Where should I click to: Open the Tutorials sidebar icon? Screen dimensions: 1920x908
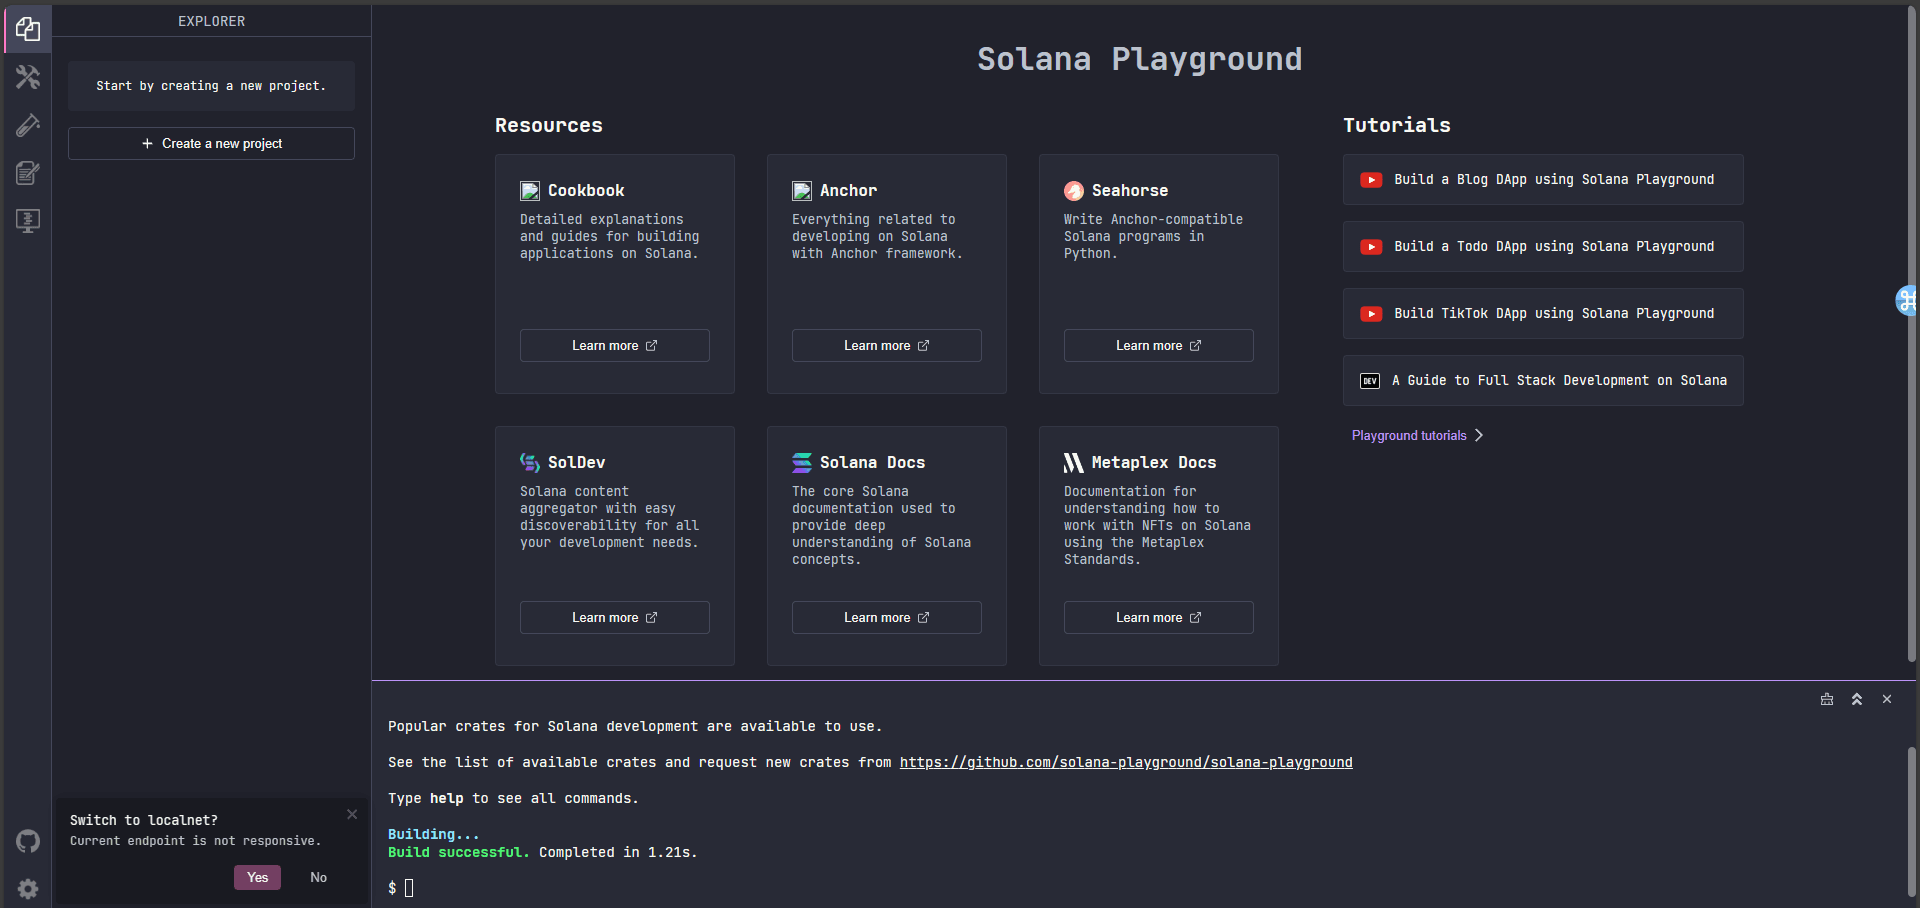pyautogui.click(x=28, y=173)
